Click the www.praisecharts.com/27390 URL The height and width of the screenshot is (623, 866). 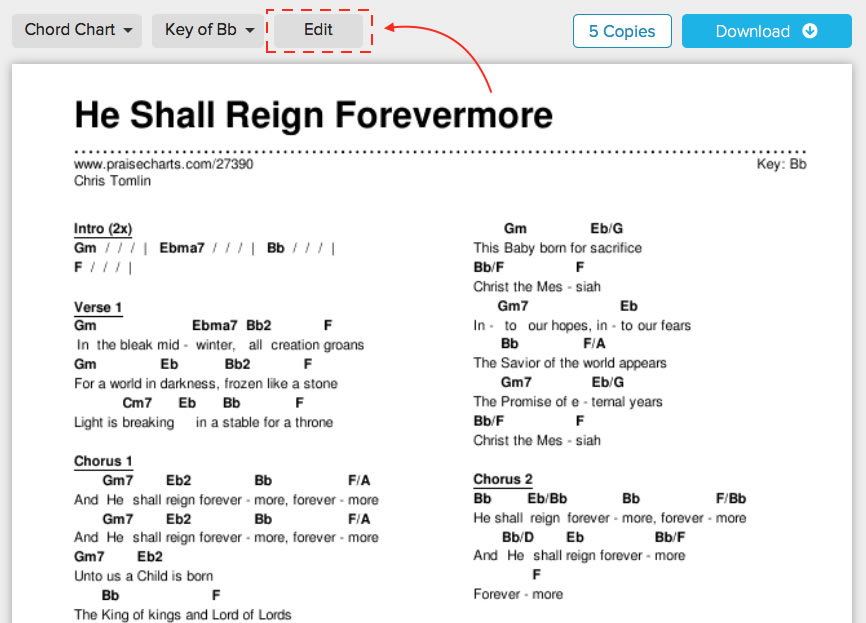click(x=163, y=164)
